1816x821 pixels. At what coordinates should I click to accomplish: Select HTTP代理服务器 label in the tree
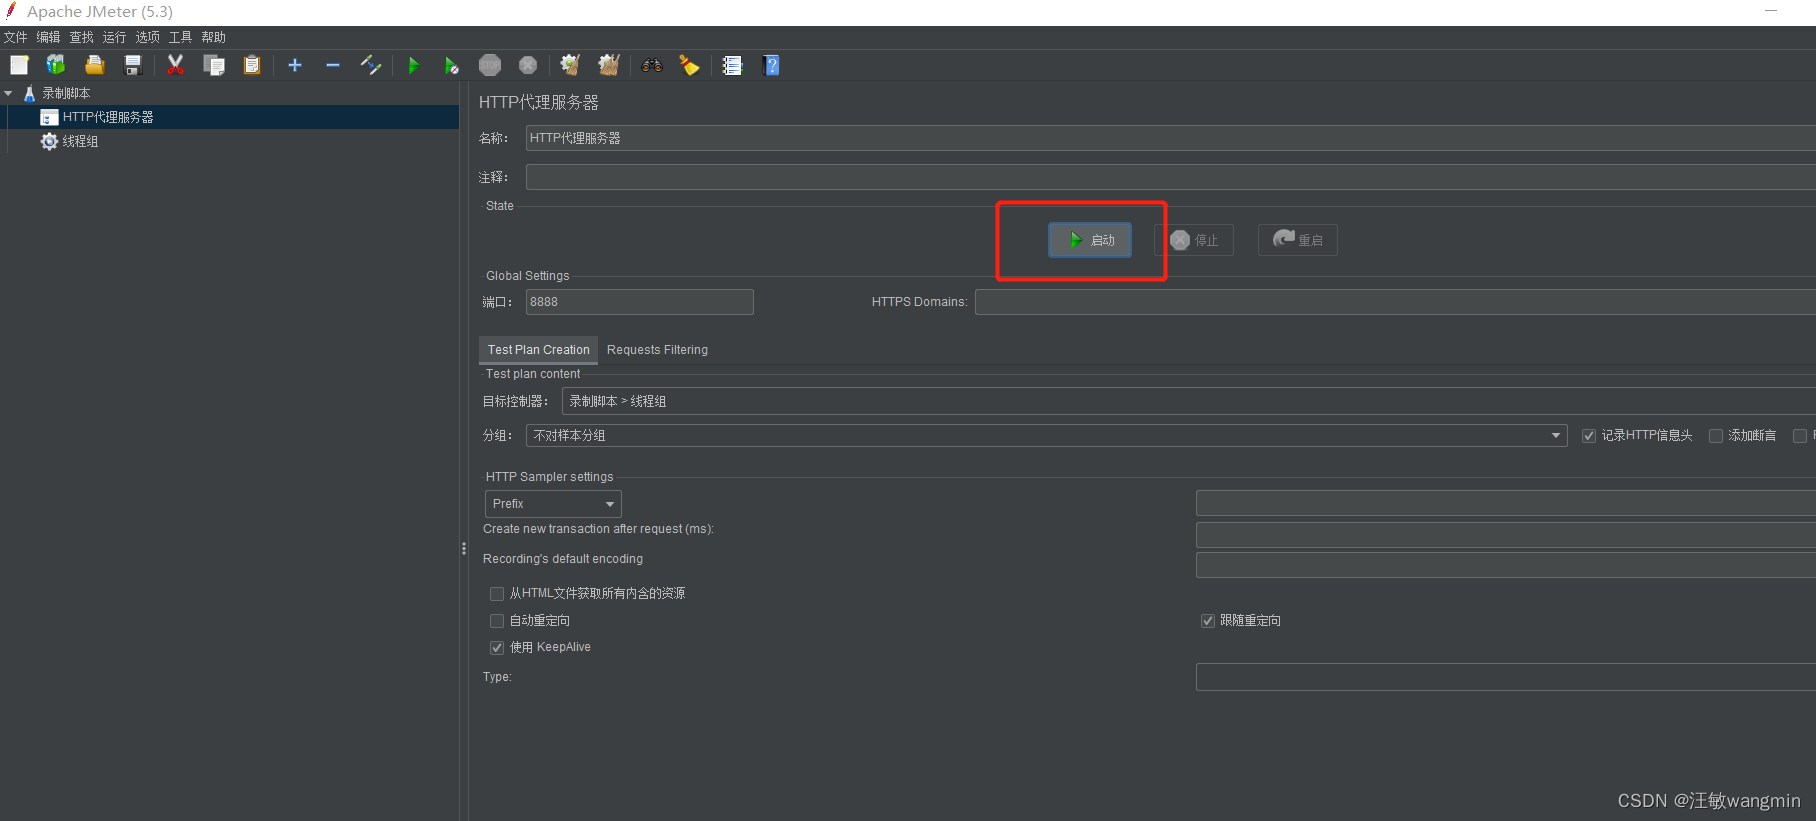108,117
